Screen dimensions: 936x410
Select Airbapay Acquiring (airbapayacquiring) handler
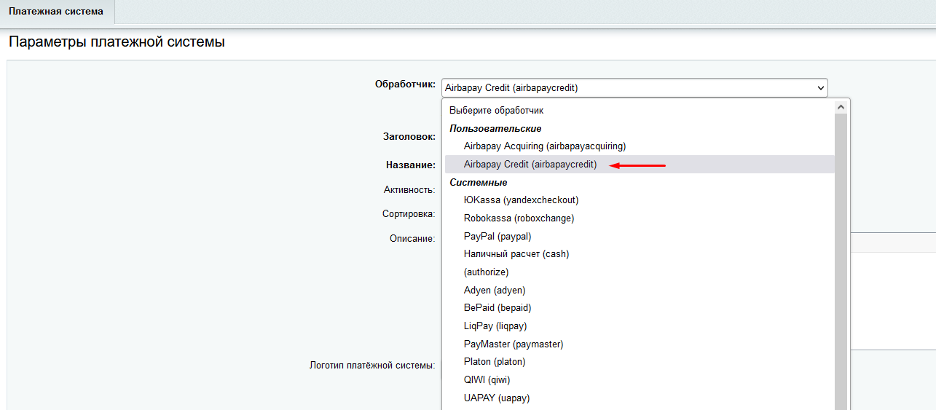point(639,146)
